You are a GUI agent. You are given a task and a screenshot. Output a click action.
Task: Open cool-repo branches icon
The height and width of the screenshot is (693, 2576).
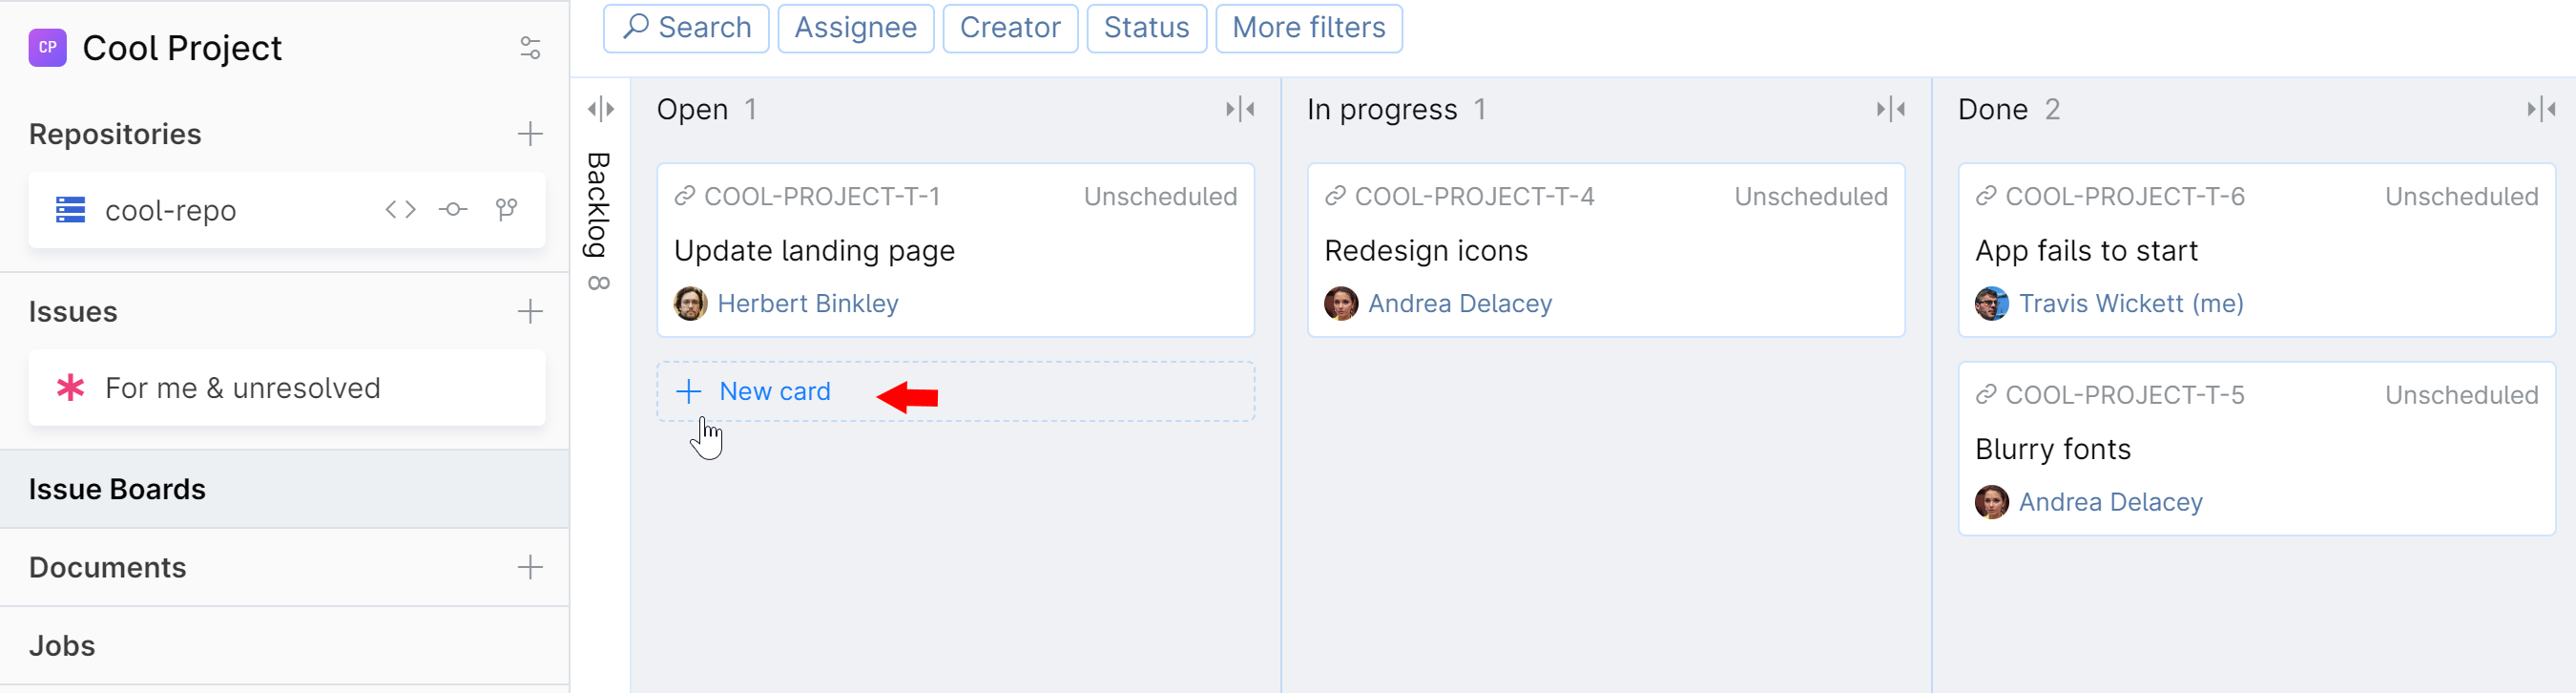(x=507, y=209)
